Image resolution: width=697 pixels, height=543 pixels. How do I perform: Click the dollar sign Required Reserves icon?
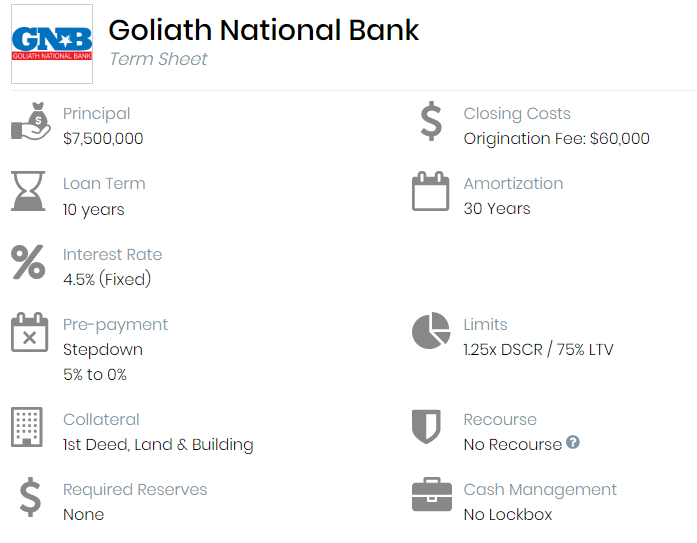pyautogui.click(x=30, y=497)
